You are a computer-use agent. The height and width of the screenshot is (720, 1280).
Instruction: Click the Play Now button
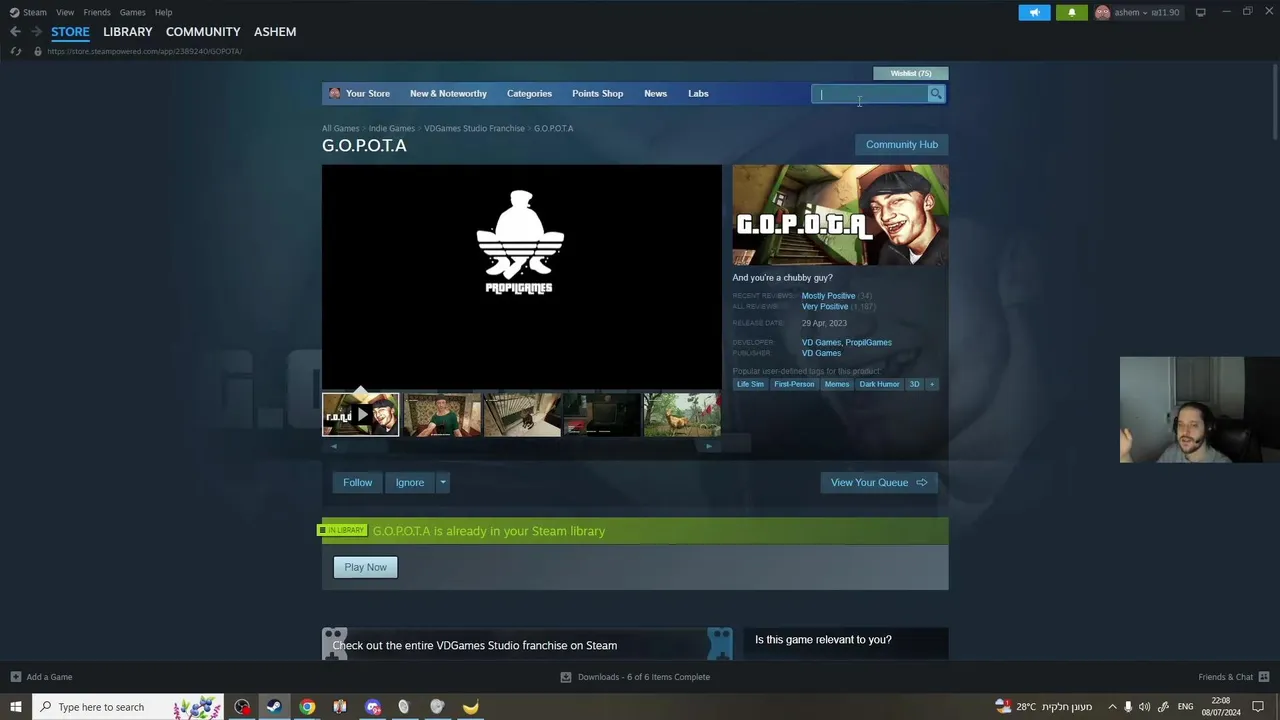(x=365, y=567)
